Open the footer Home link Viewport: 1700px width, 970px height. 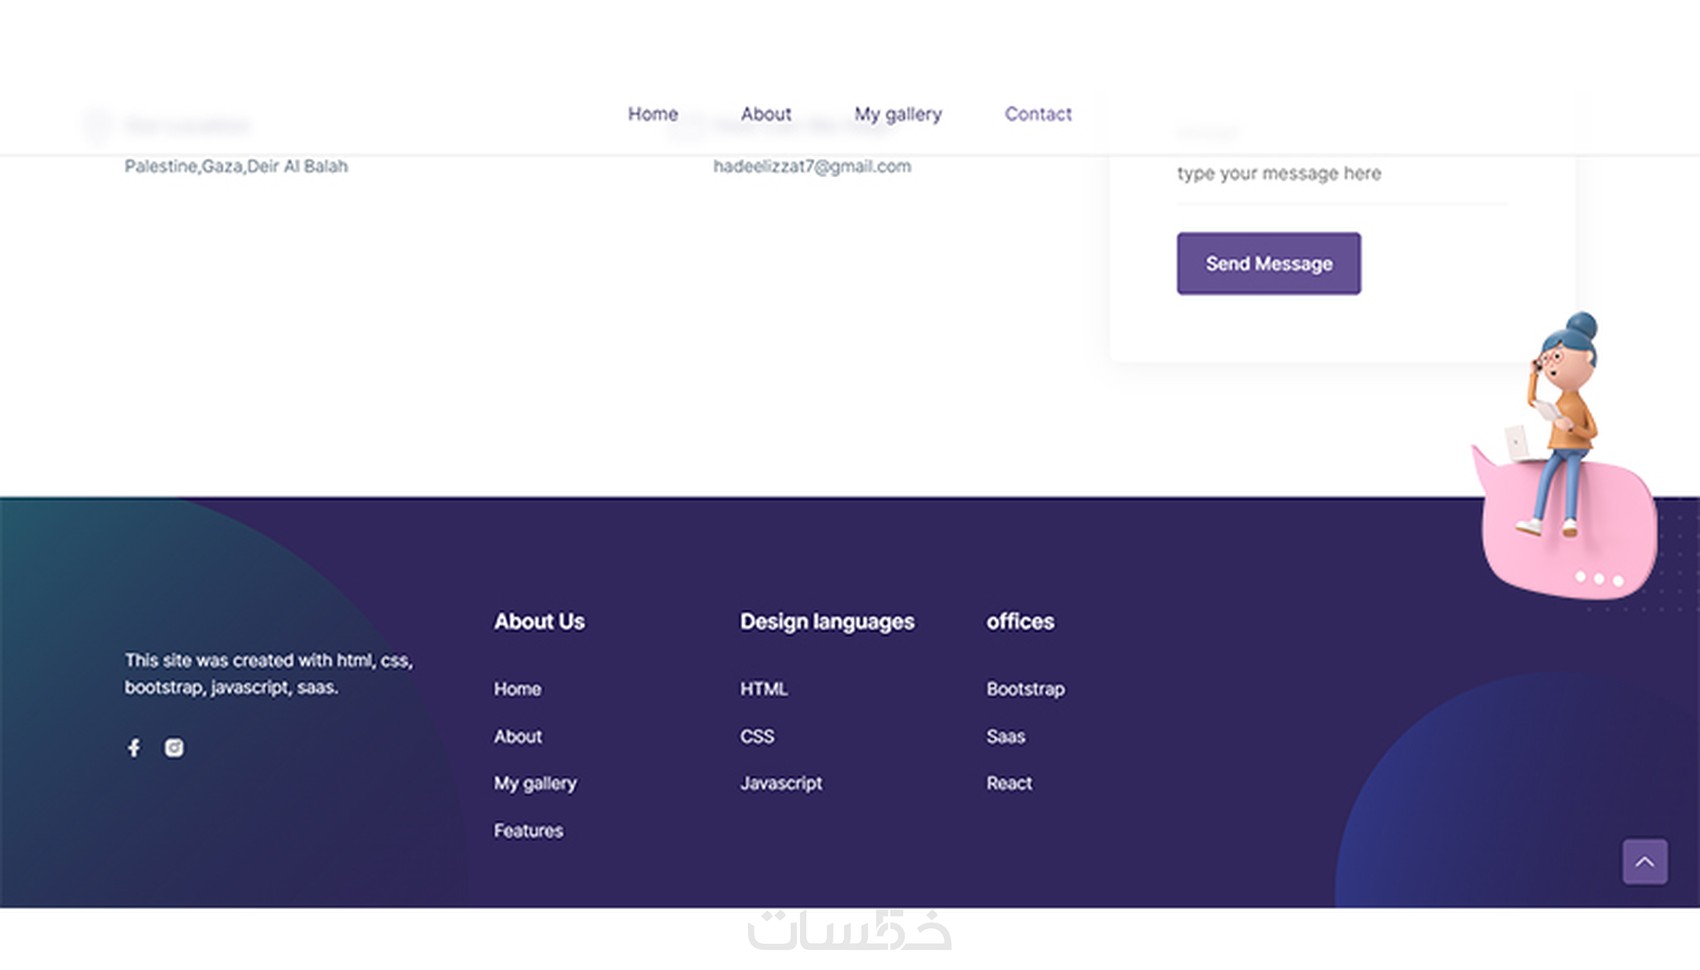click(x=517, y=689)
